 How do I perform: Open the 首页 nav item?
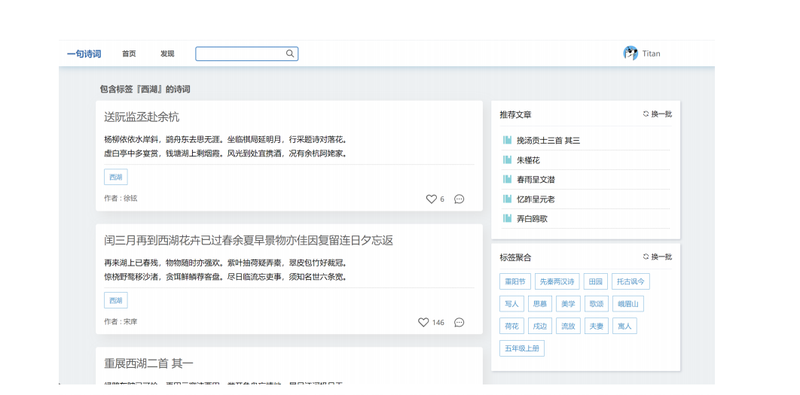129,54
